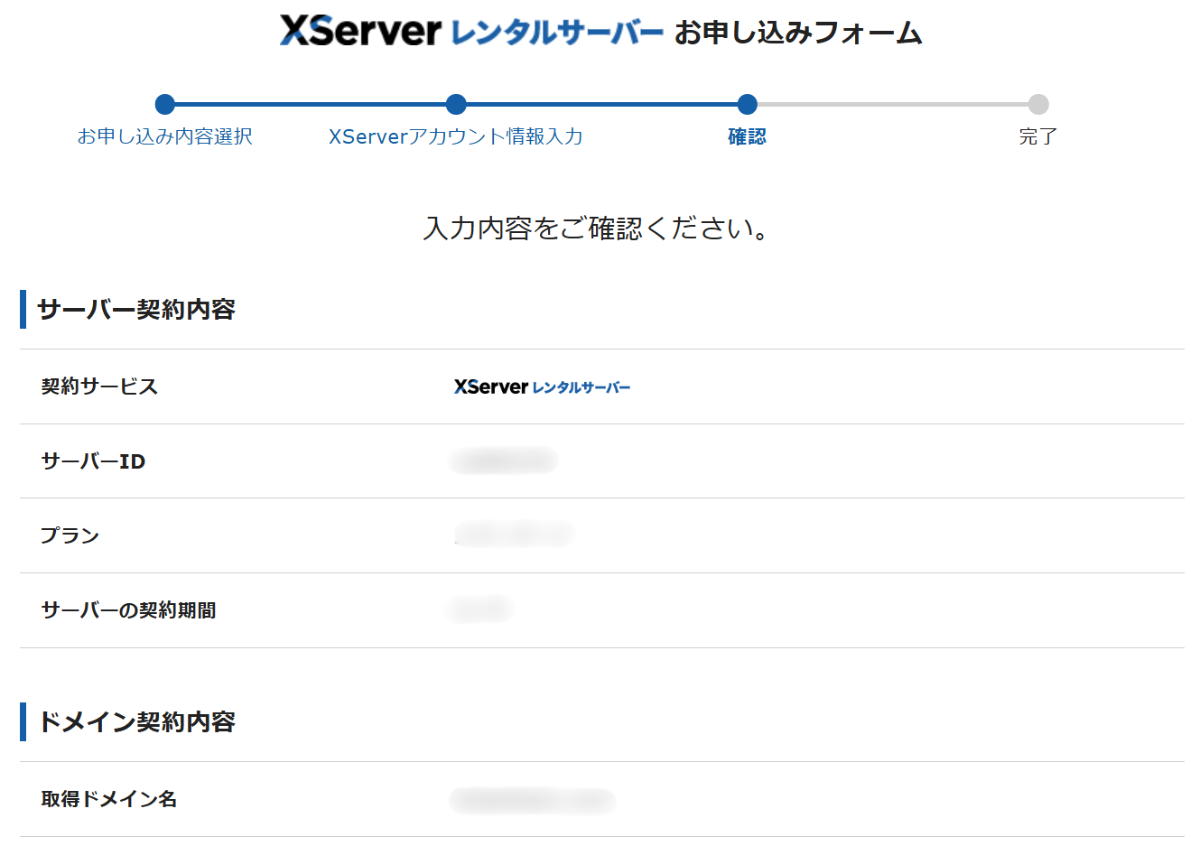Click the blurred プラン value
Image resolution: width=1200 pixels, height=850 pixels.
[514, 535]
